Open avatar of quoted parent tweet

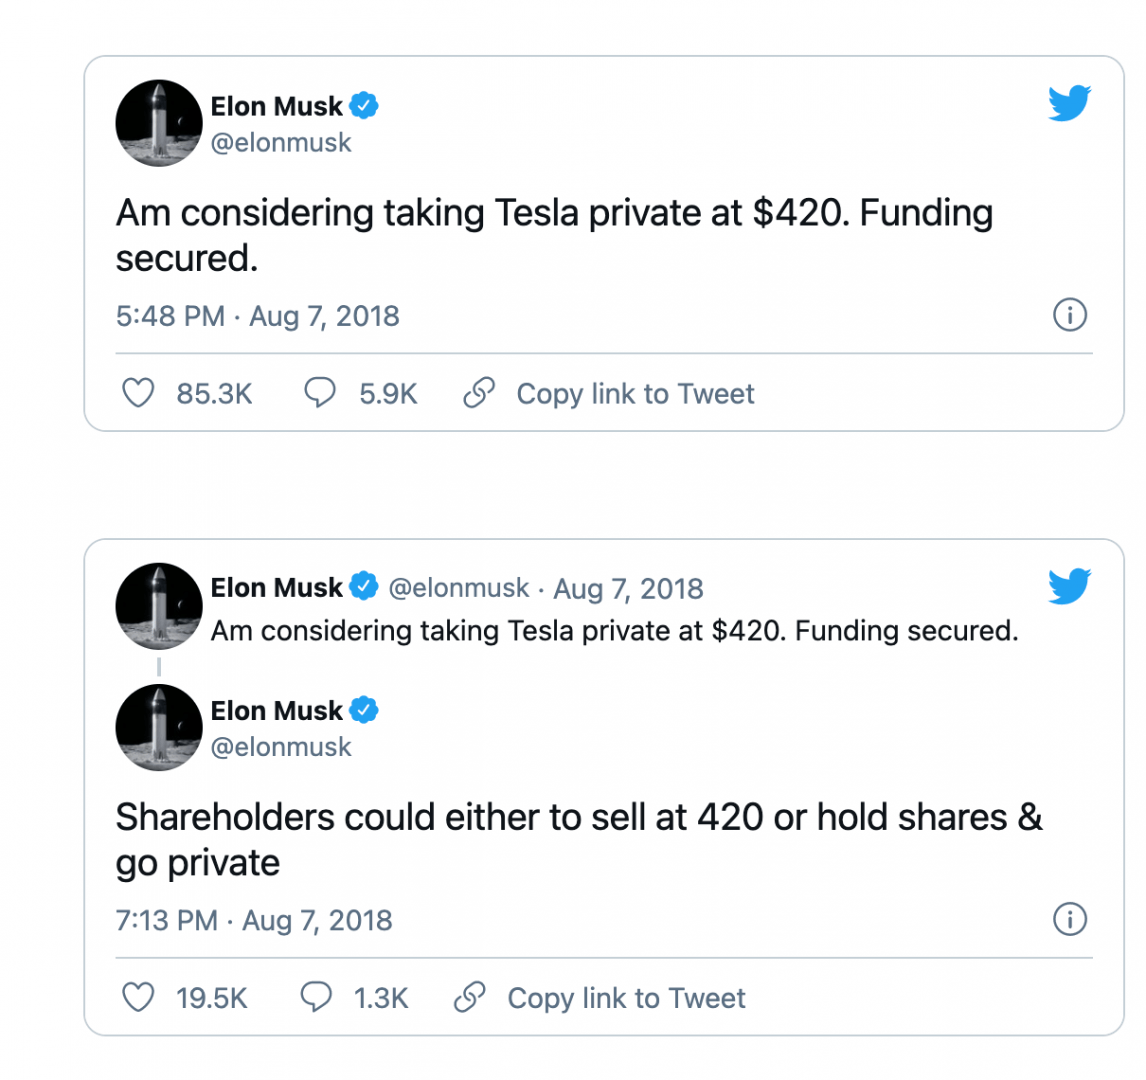(159, 606)
